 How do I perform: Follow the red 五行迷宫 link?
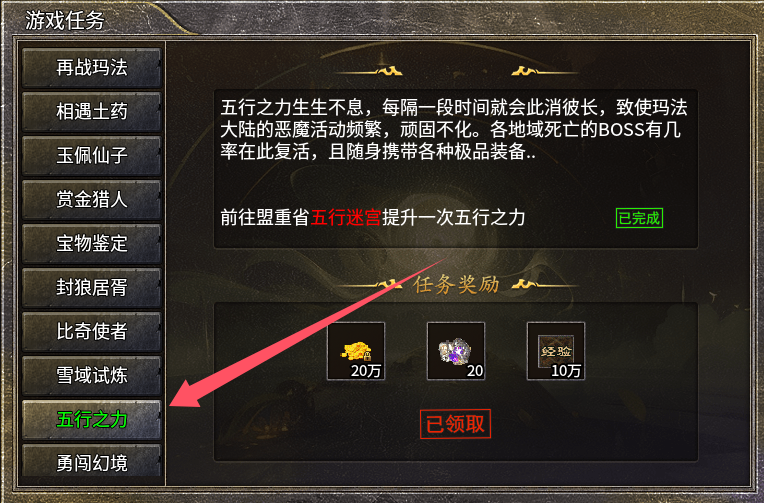click(x=345, y=217)
